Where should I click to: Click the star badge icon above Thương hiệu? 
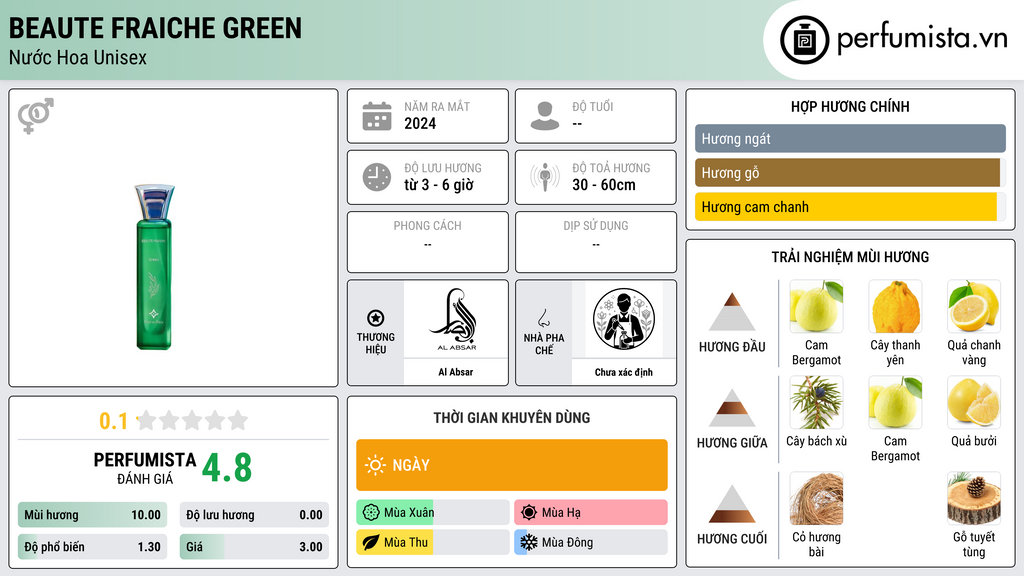[376, 318]
